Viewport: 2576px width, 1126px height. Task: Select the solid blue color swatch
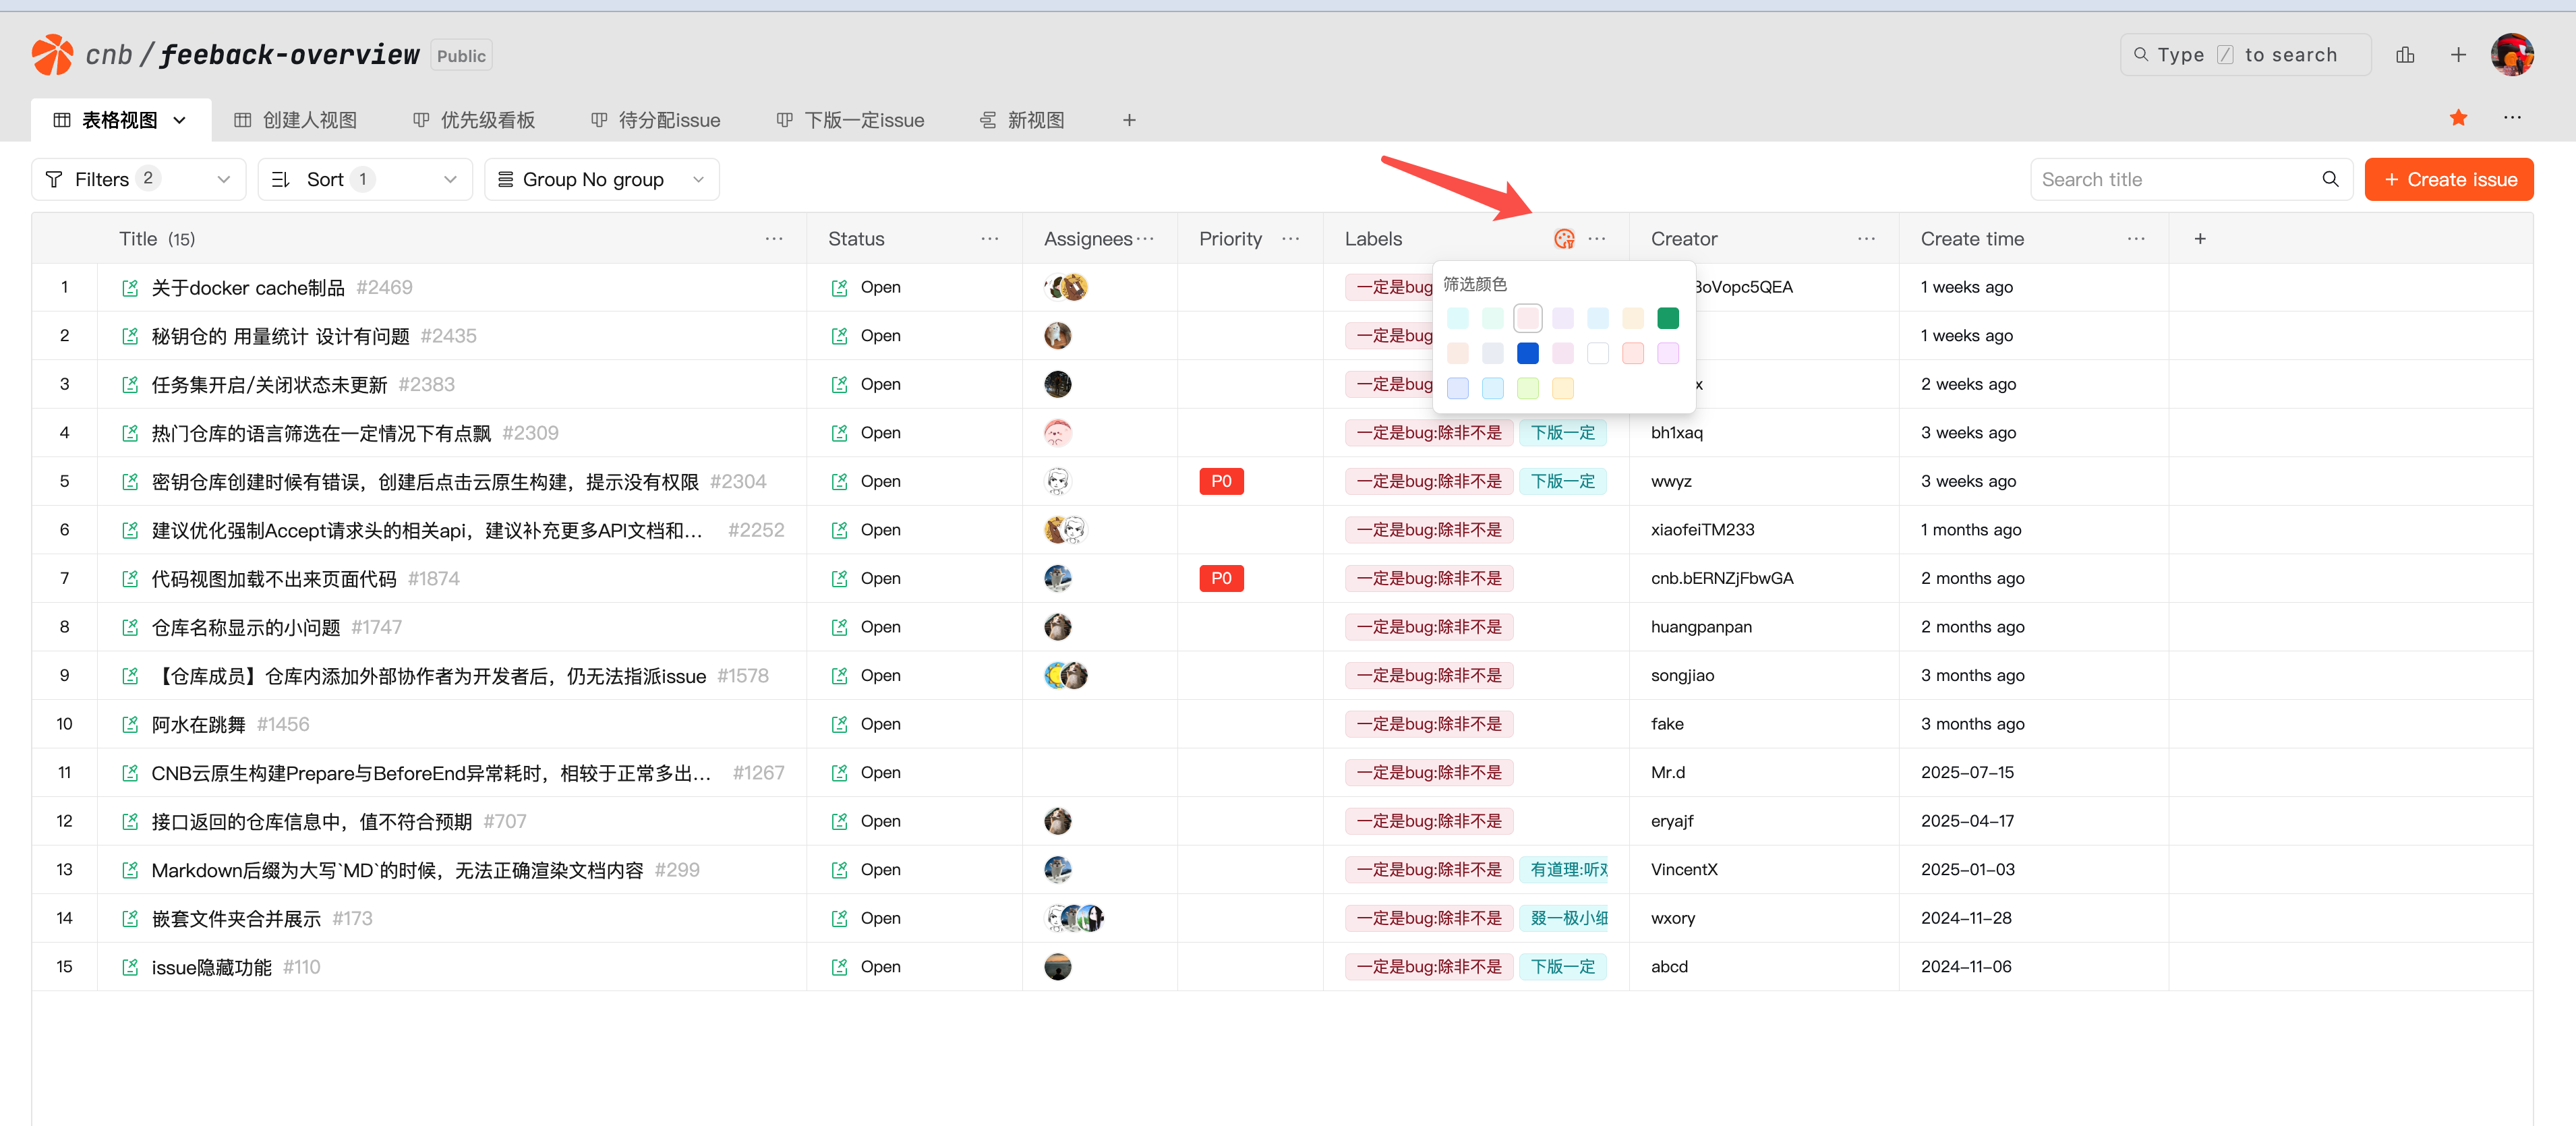[x=1527, y=353]
